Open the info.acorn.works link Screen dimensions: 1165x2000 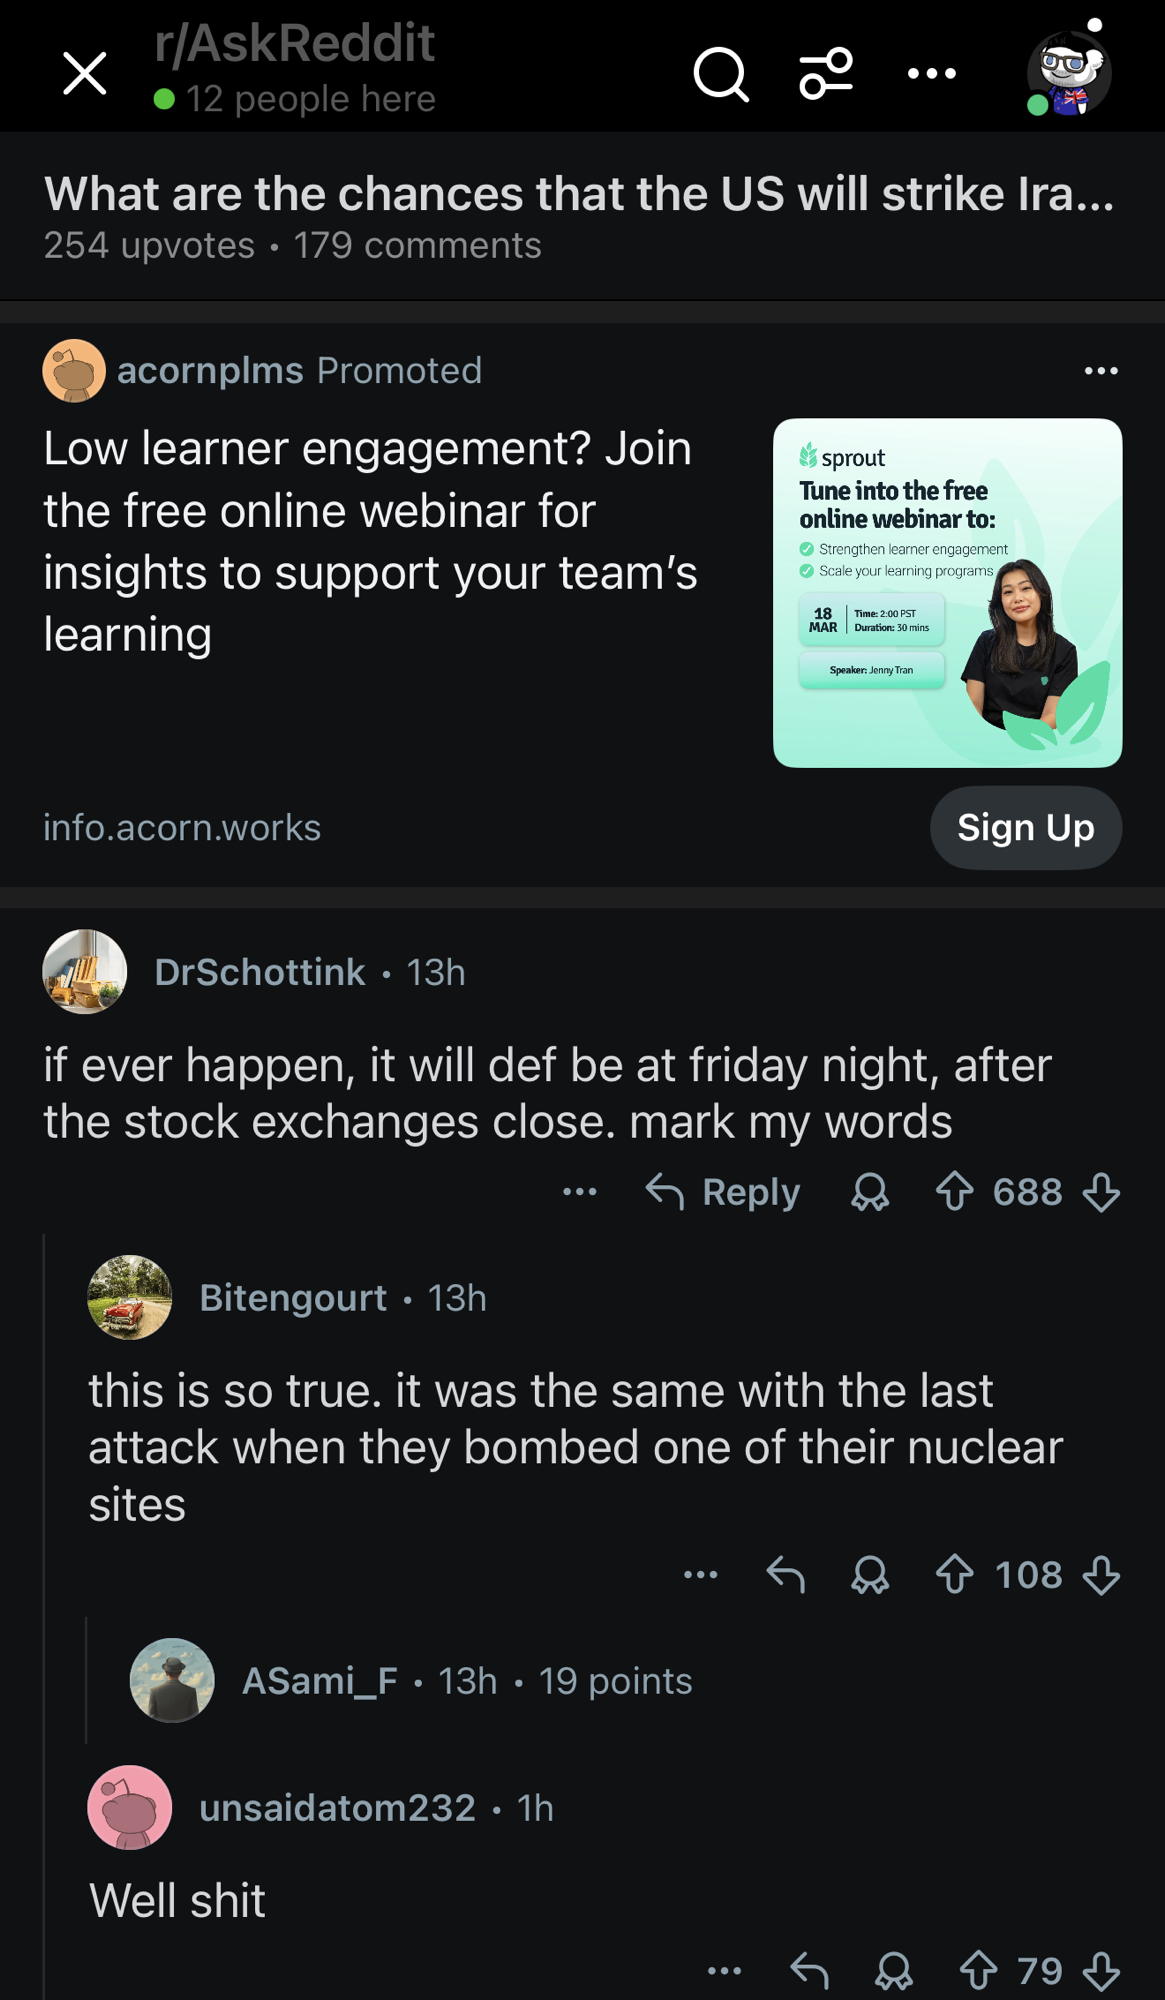(182, 828)
